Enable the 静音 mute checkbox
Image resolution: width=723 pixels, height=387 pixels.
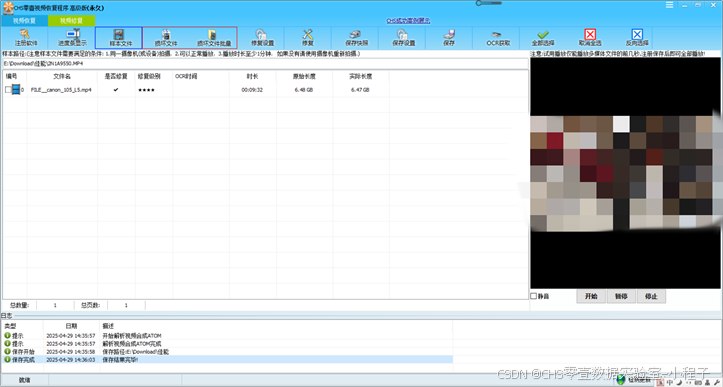point(533,296)
